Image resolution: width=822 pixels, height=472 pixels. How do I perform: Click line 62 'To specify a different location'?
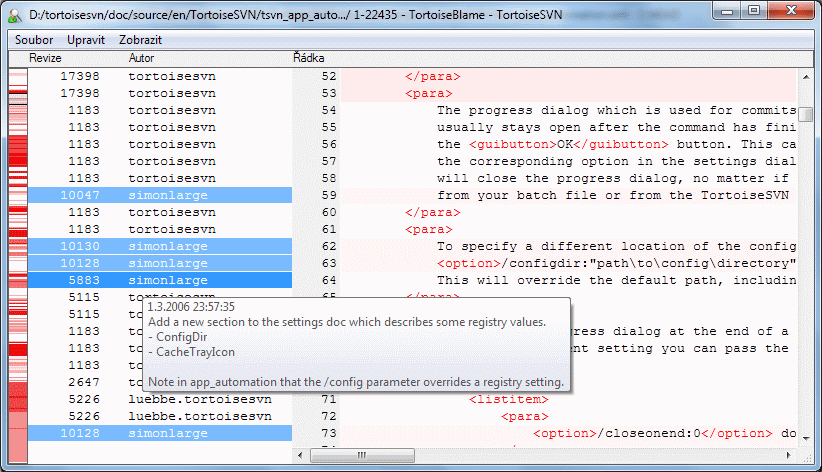616,246
